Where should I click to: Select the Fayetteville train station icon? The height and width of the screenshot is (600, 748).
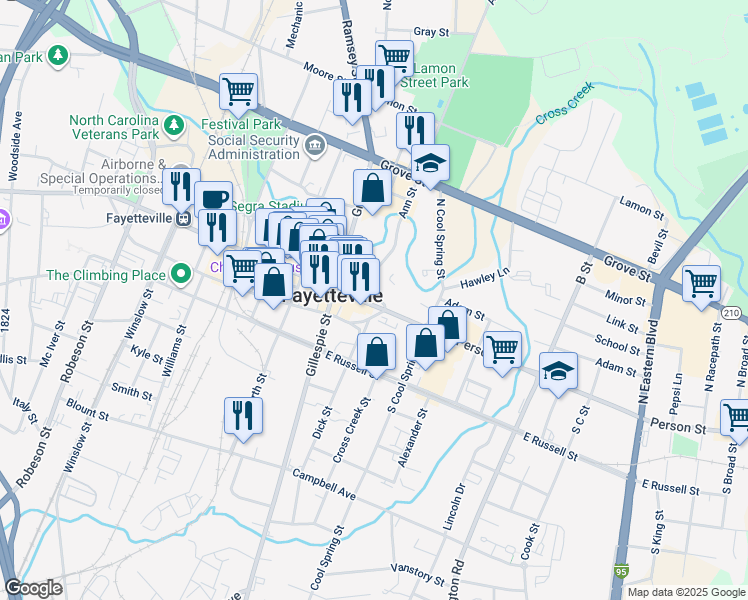pos(184,218)
